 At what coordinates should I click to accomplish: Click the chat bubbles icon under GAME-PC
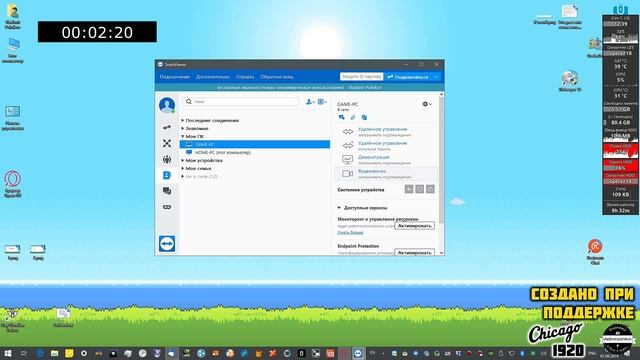pos(342,118)
